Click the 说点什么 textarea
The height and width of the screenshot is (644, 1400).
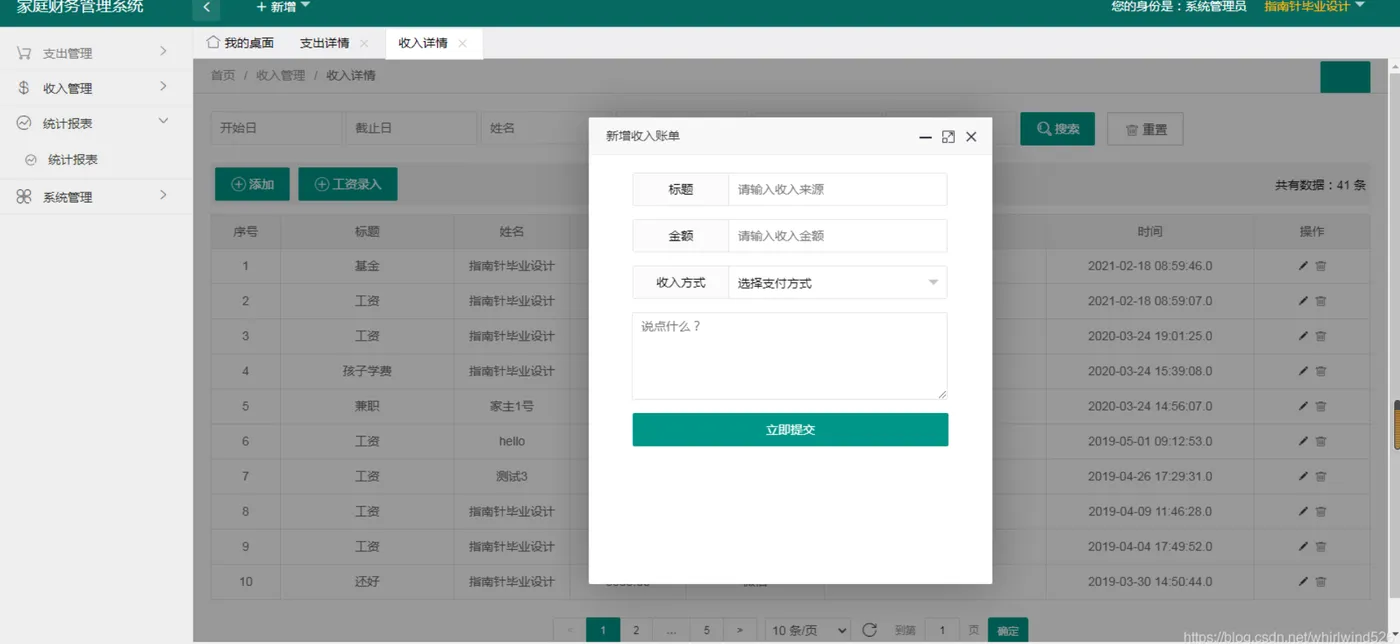pyautogui.click(x=790, y=356)
